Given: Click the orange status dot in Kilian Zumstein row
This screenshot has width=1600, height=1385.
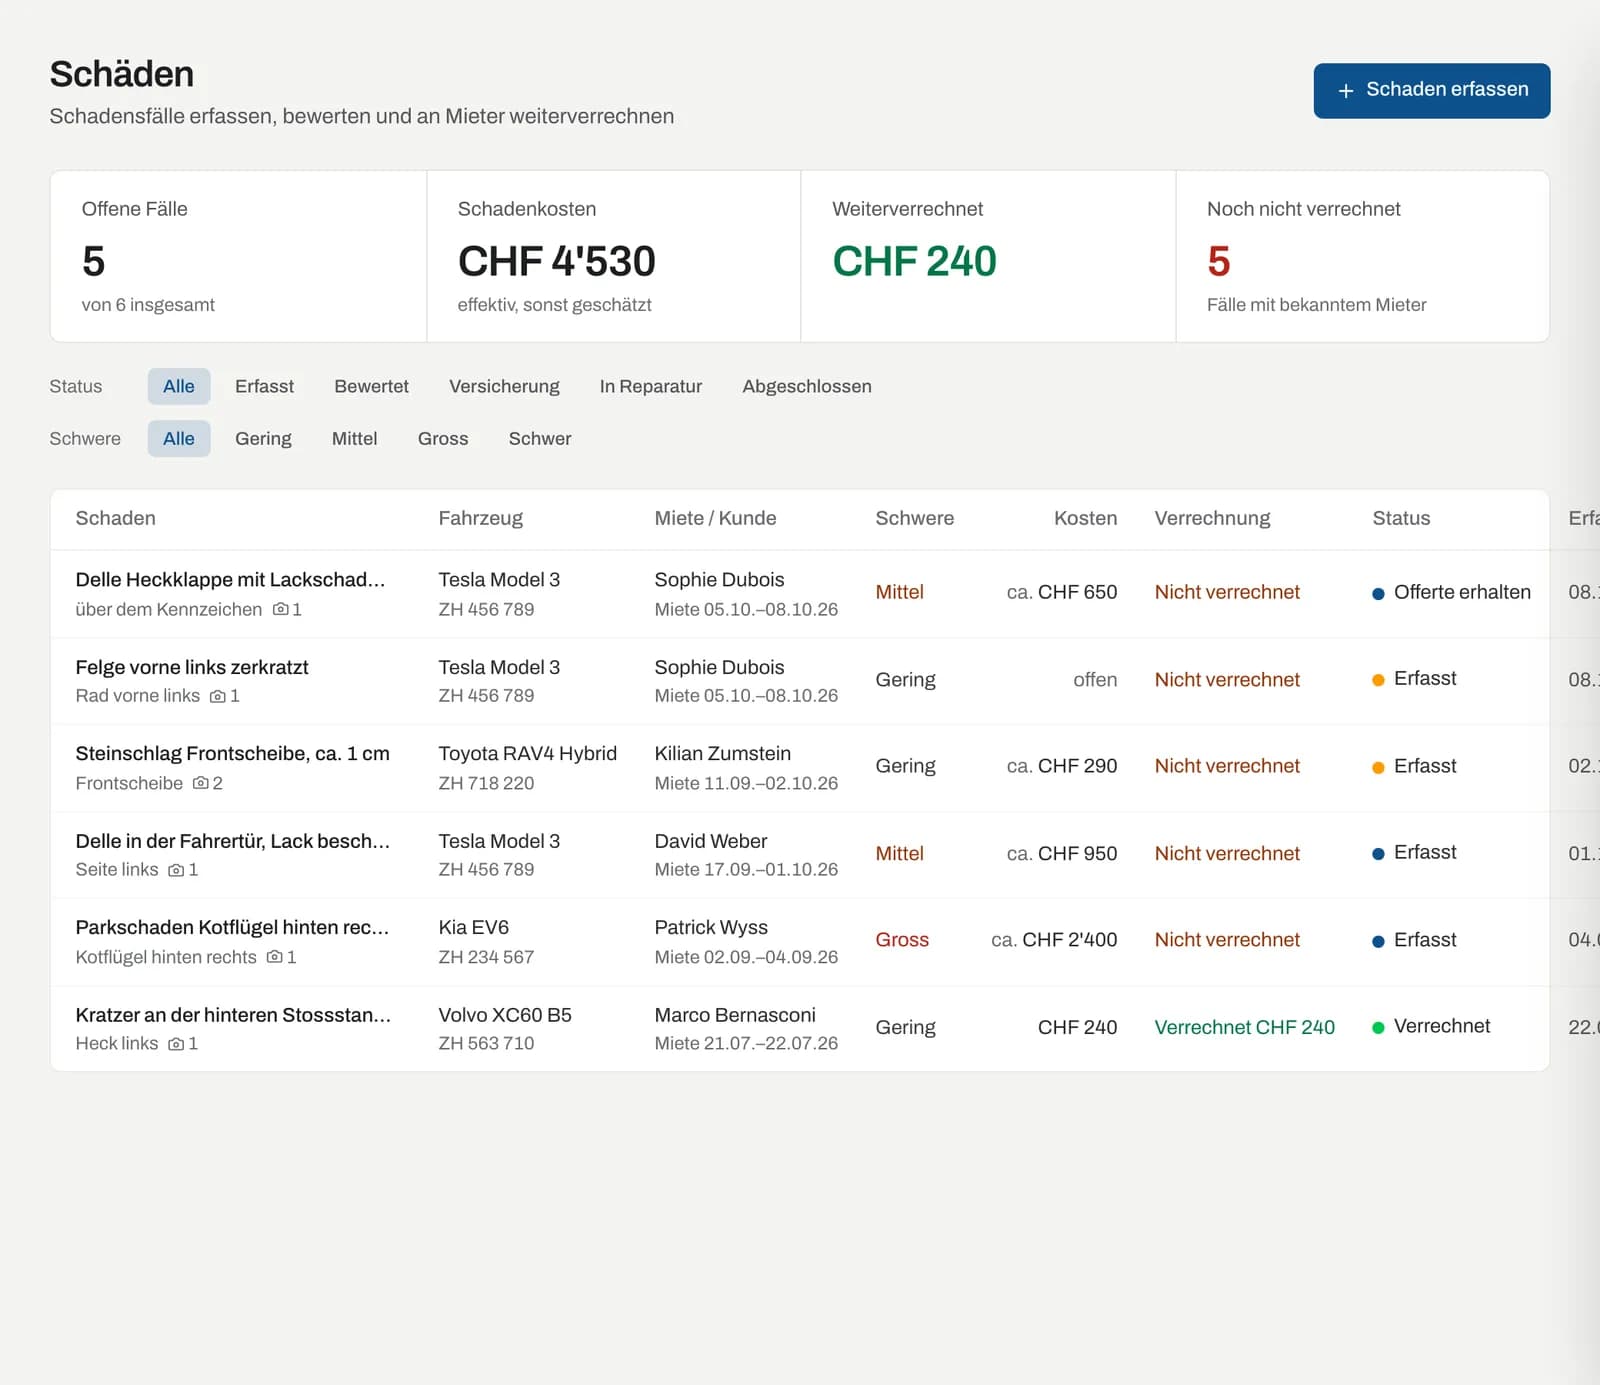Looking at the screenshot, I should coord(1378,767).
